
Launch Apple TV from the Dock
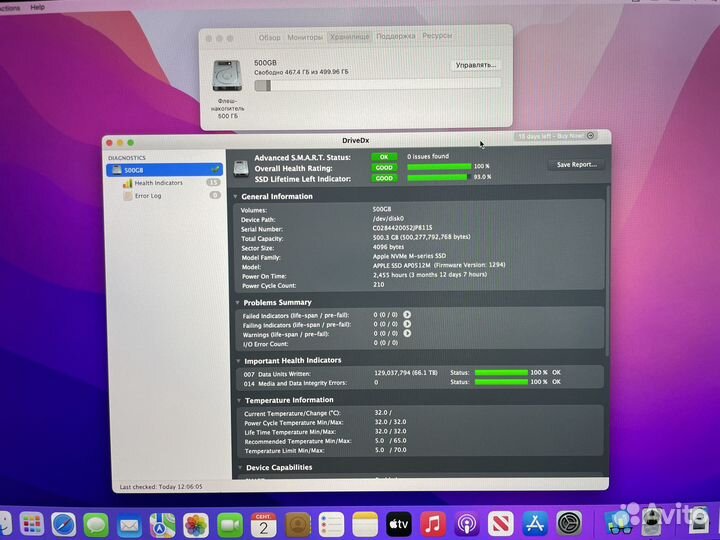(399, 524)
